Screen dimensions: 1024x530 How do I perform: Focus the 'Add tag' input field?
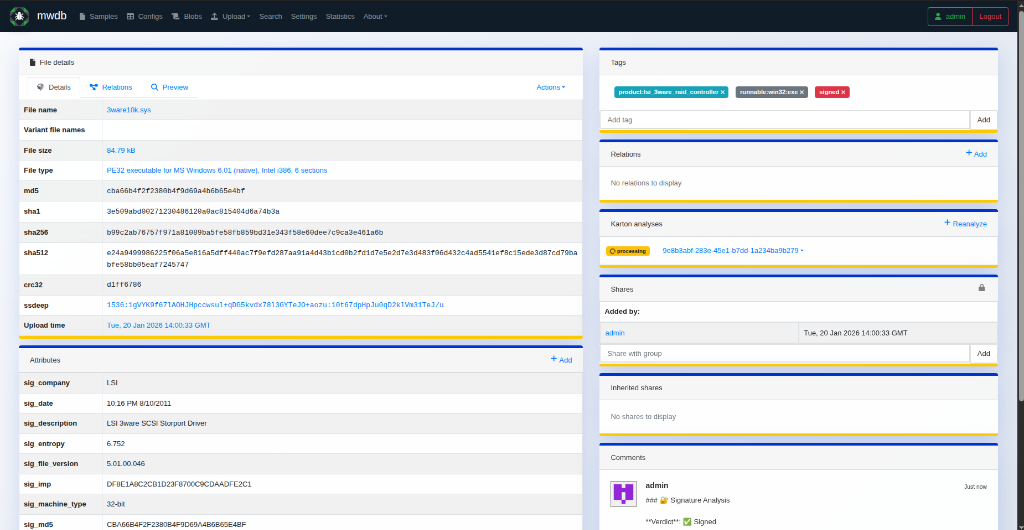click(x=784, y=120)
